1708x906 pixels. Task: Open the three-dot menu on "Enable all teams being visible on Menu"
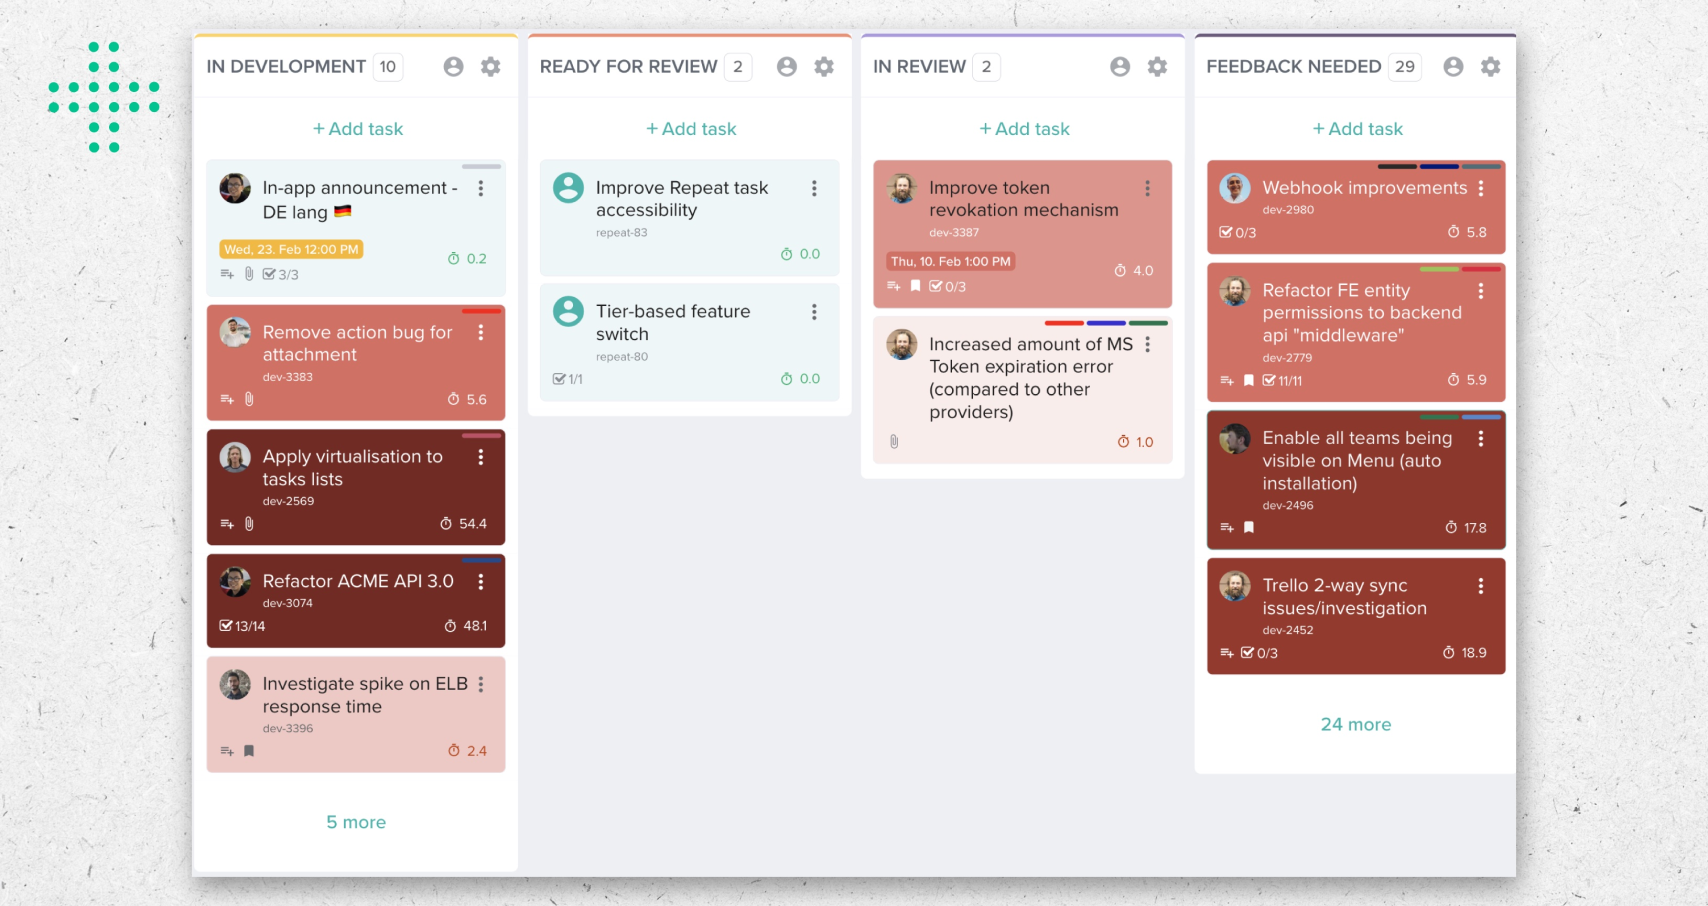pyautogui.click(x=1482, y=438)
